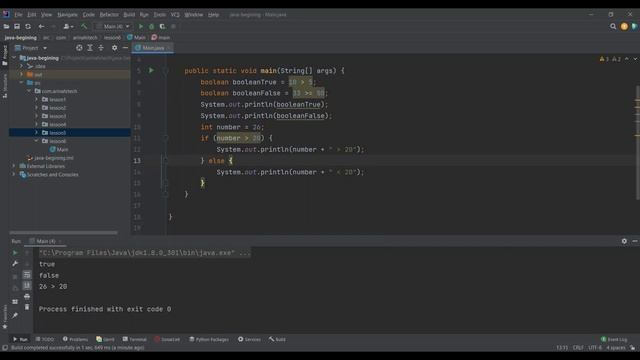Image resolution: width=640 pixels, height=360 pixels.
Task: Click the yellow warnings indicator in editor
Action: pyautogui.click(x=604, y=59)
